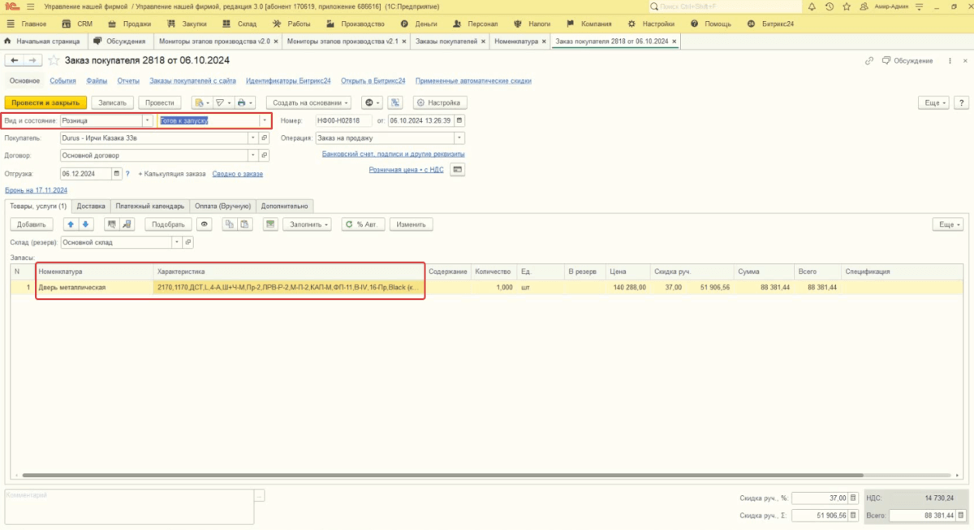Switch to the Платежный календарь tab

[x=150, y=206]
